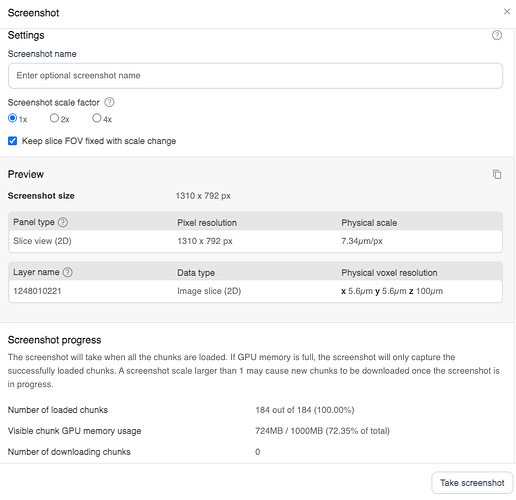
Task: Focus the Screenshot name input field
Action: (255, 76)
